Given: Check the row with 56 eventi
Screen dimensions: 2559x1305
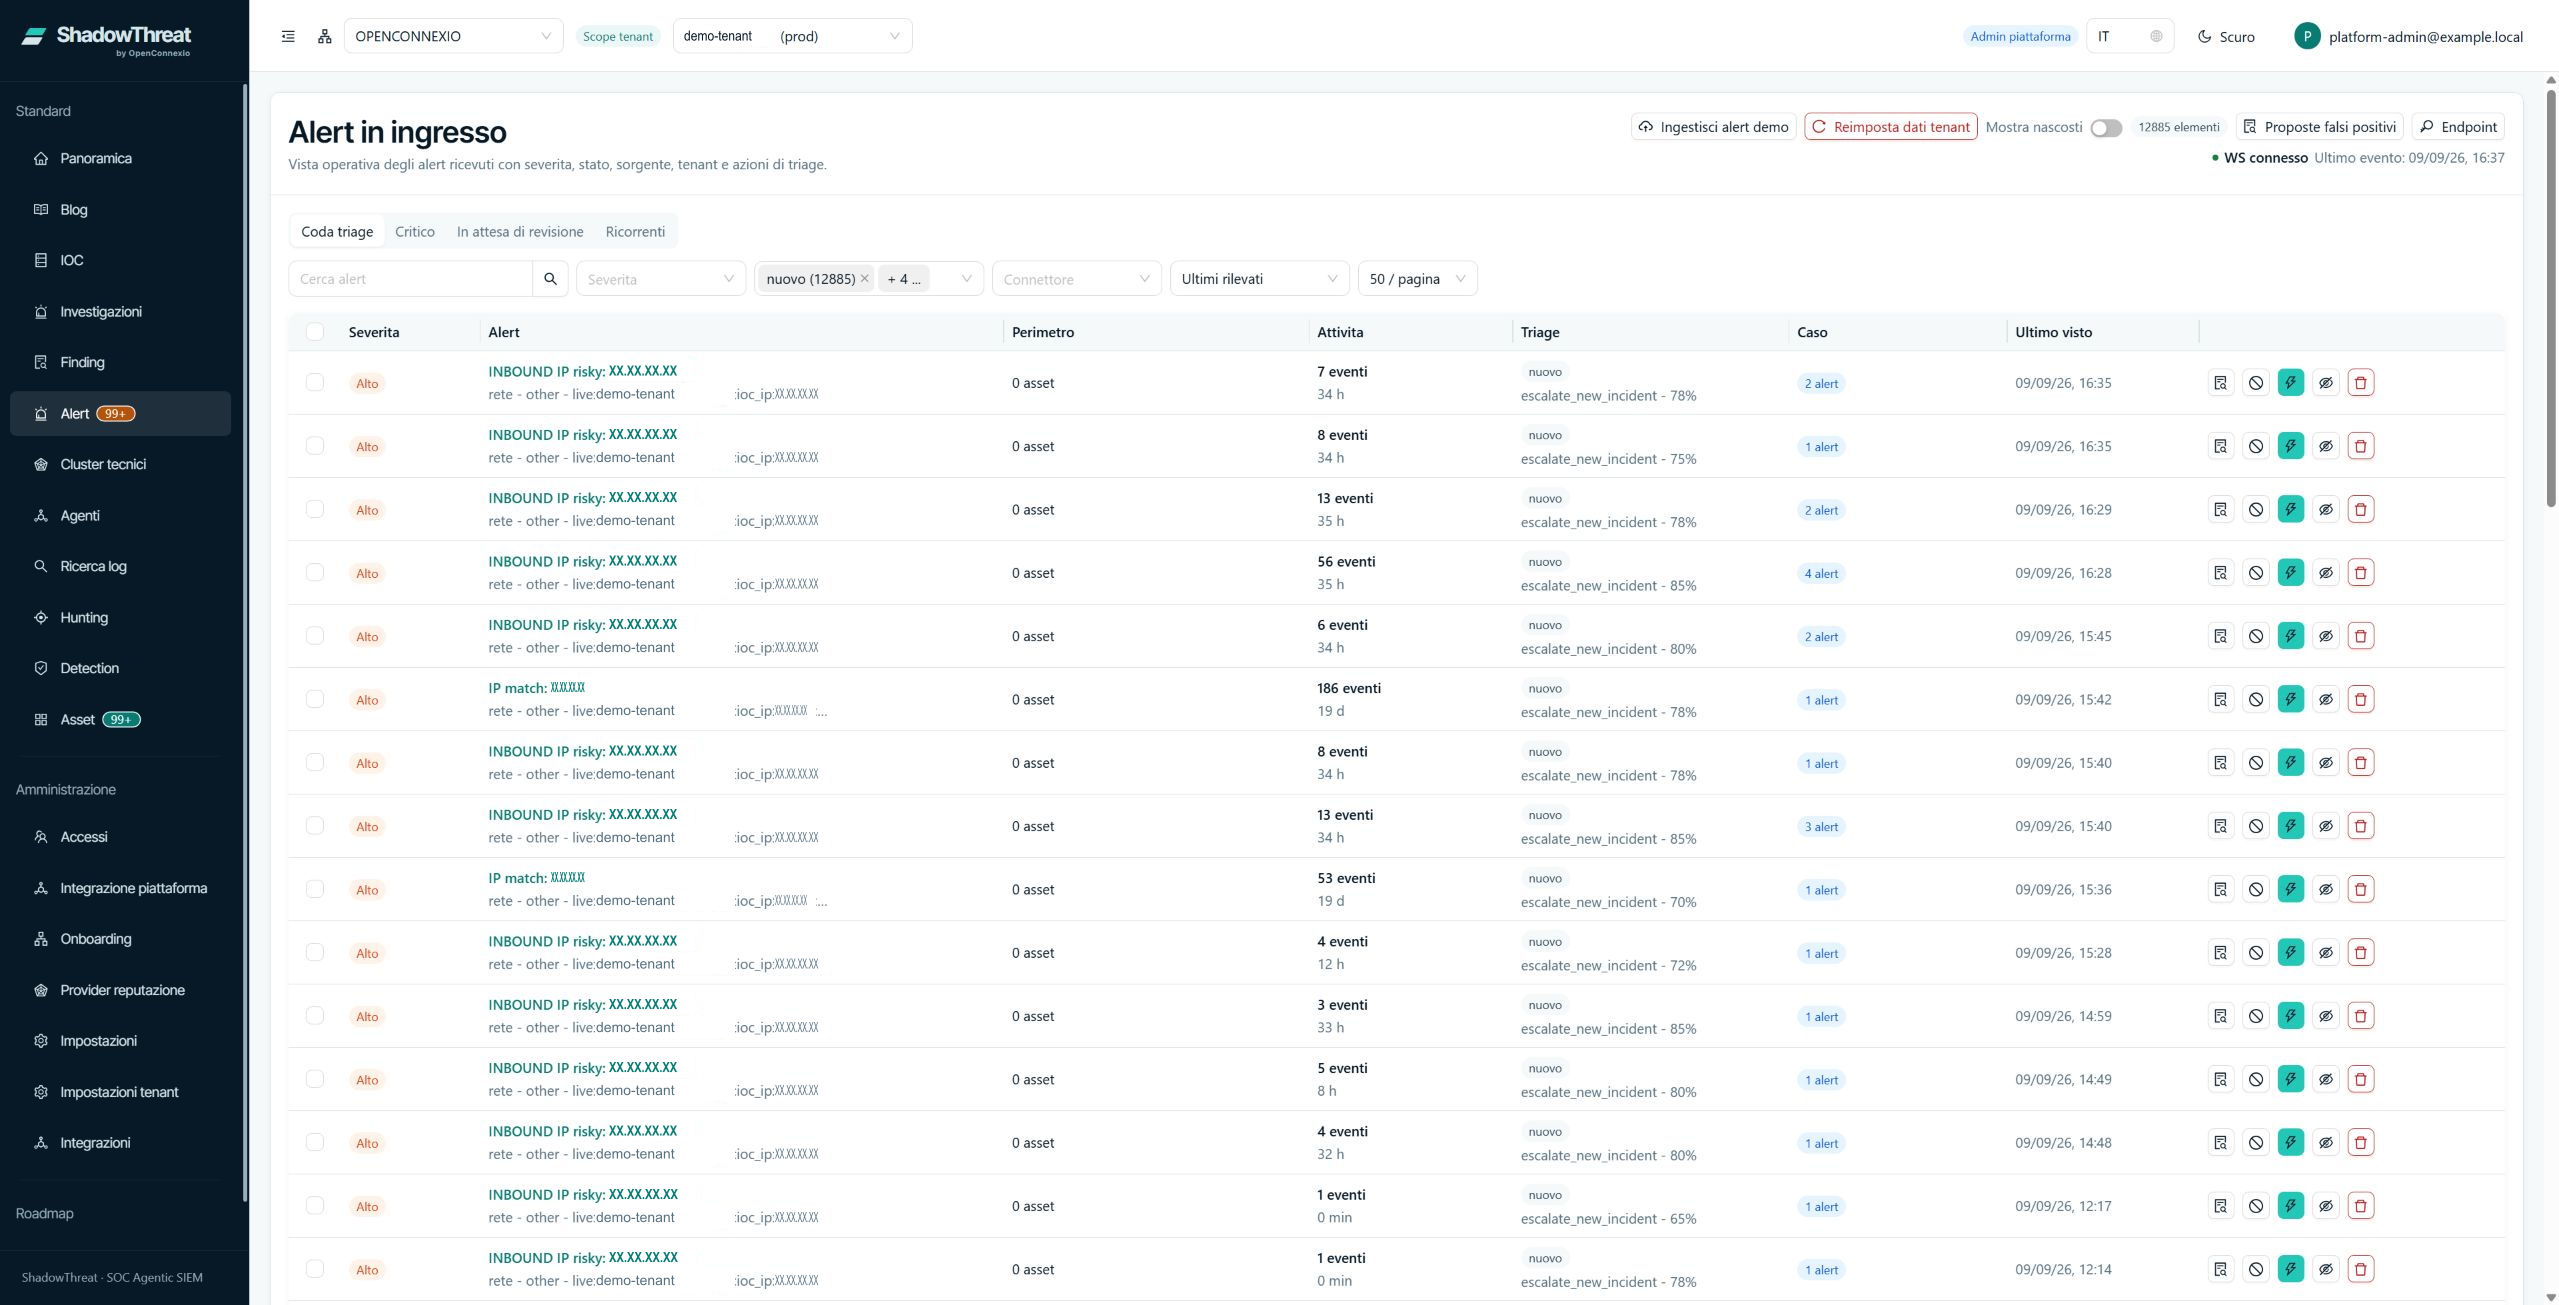Looking at the screenshot, I should point(315,572).
